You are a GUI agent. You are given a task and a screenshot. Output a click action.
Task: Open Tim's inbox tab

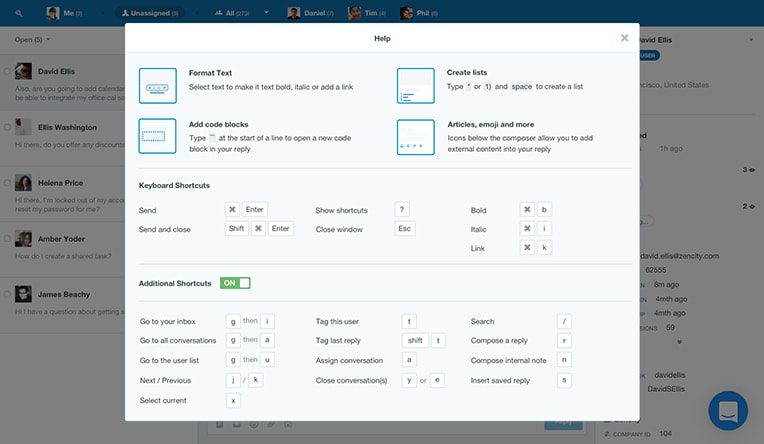pos(367,13)
